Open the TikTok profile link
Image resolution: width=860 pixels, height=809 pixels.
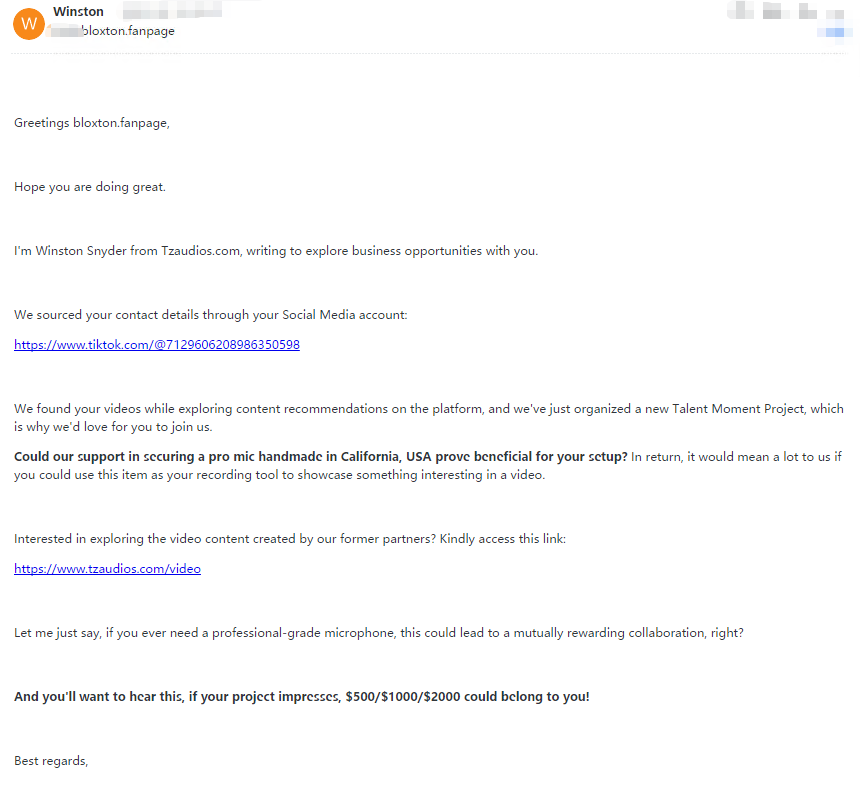[157, 345]
